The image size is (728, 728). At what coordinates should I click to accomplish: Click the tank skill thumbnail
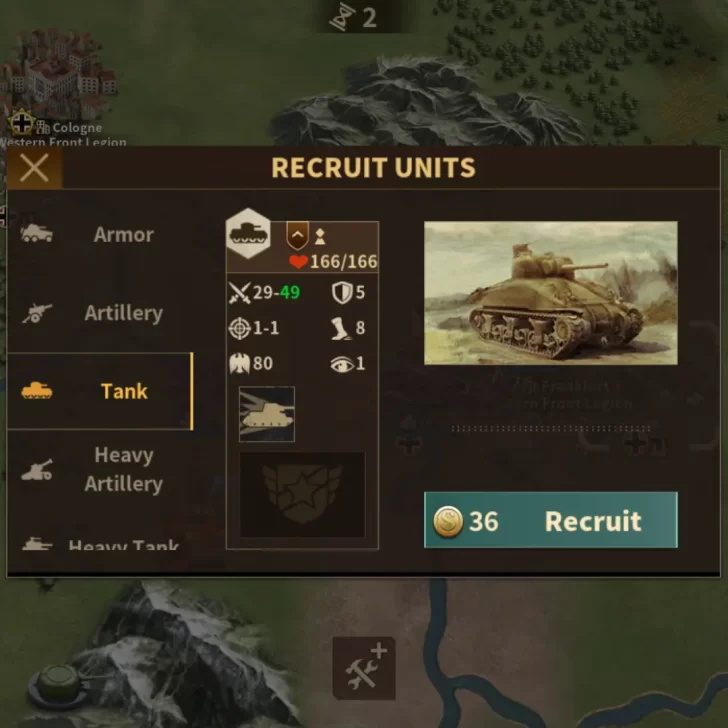[x=267, y=414]
